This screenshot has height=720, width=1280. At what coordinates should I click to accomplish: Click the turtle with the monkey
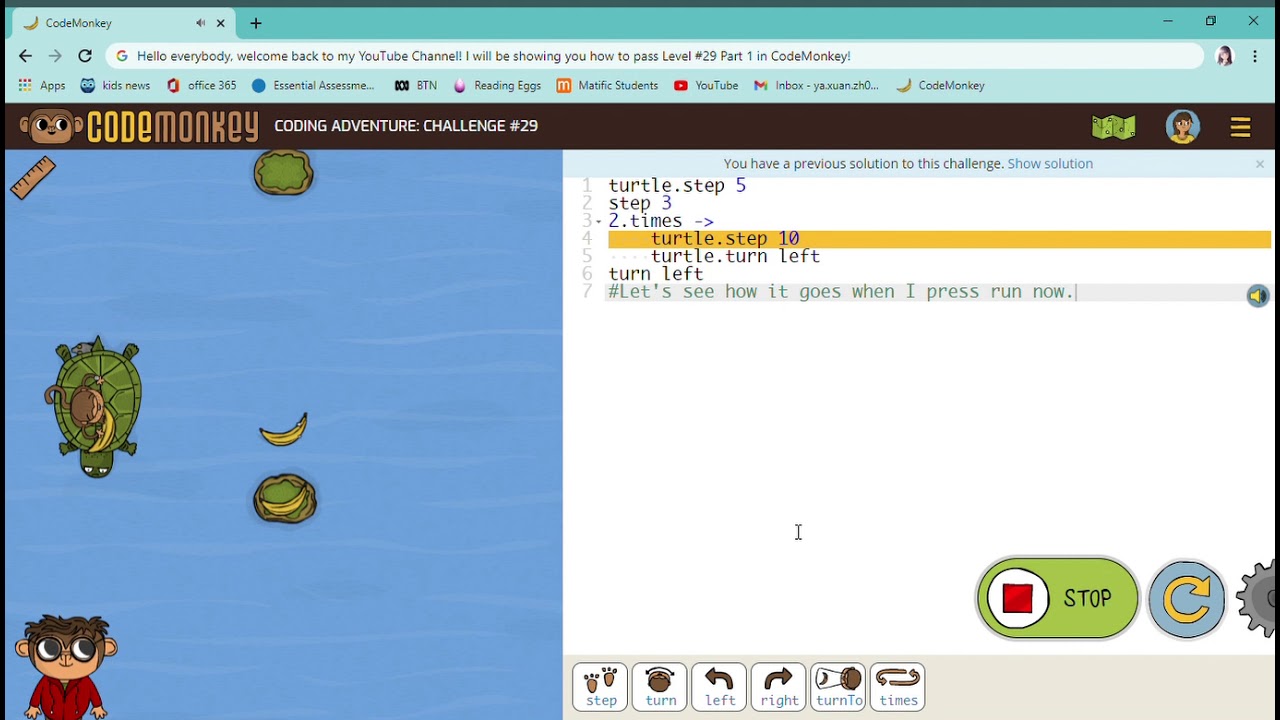(94, 407)
